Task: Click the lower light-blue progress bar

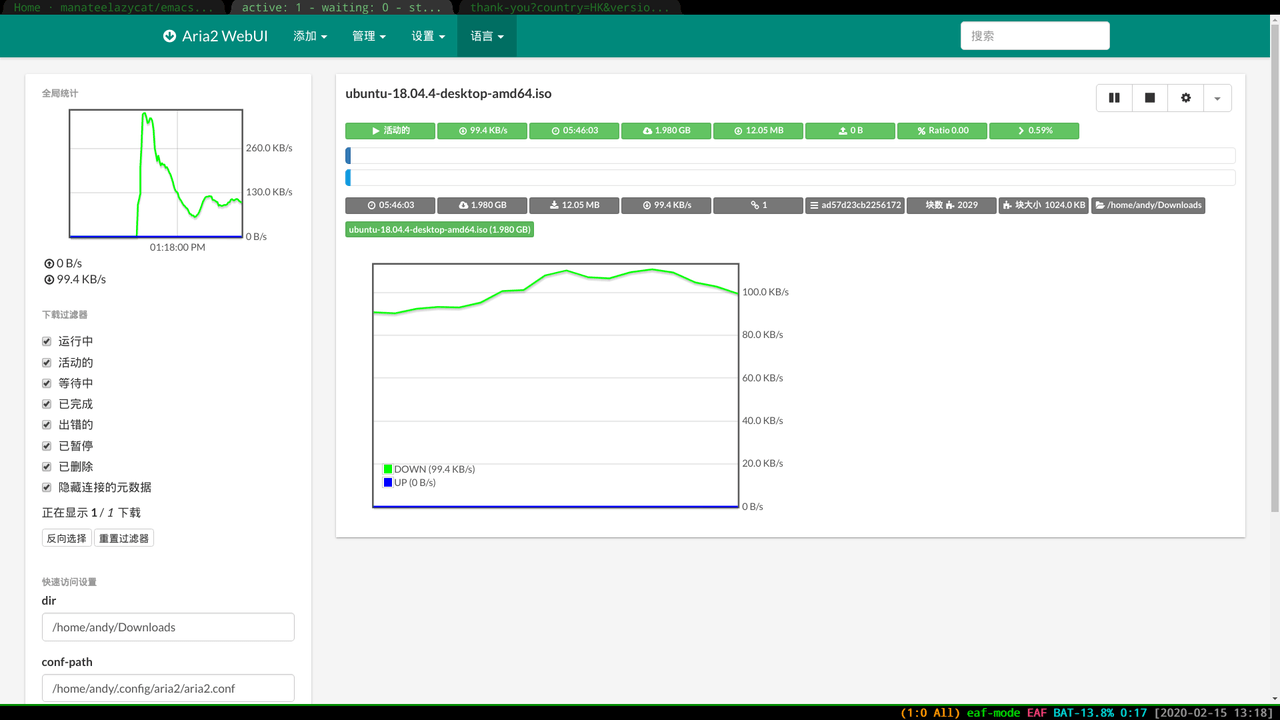Action: point(790,178)
